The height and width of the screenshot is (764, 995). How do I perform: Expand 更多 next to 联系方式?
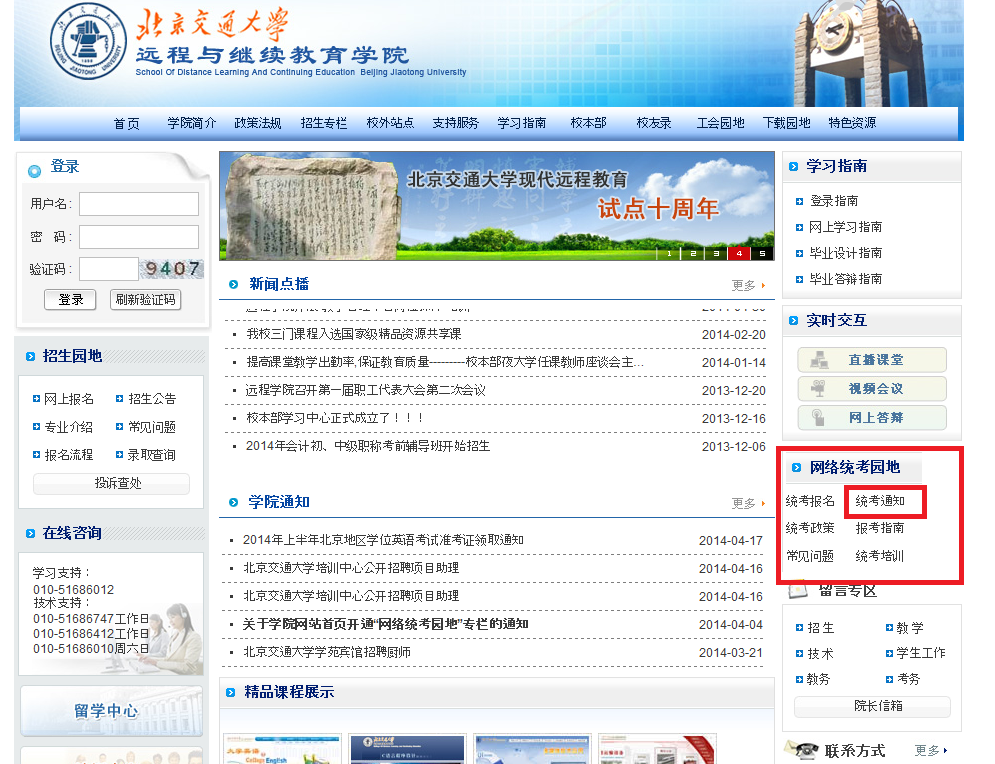pyautogui.click(x=929, y=751)
